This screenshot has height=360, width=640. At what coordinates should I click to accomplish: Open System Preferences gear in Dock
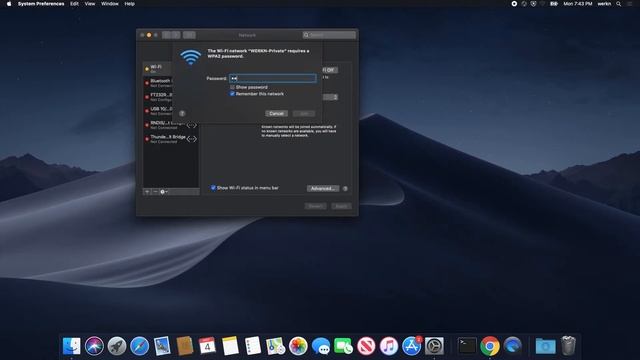pyautogui.click(x=434, y=346)
